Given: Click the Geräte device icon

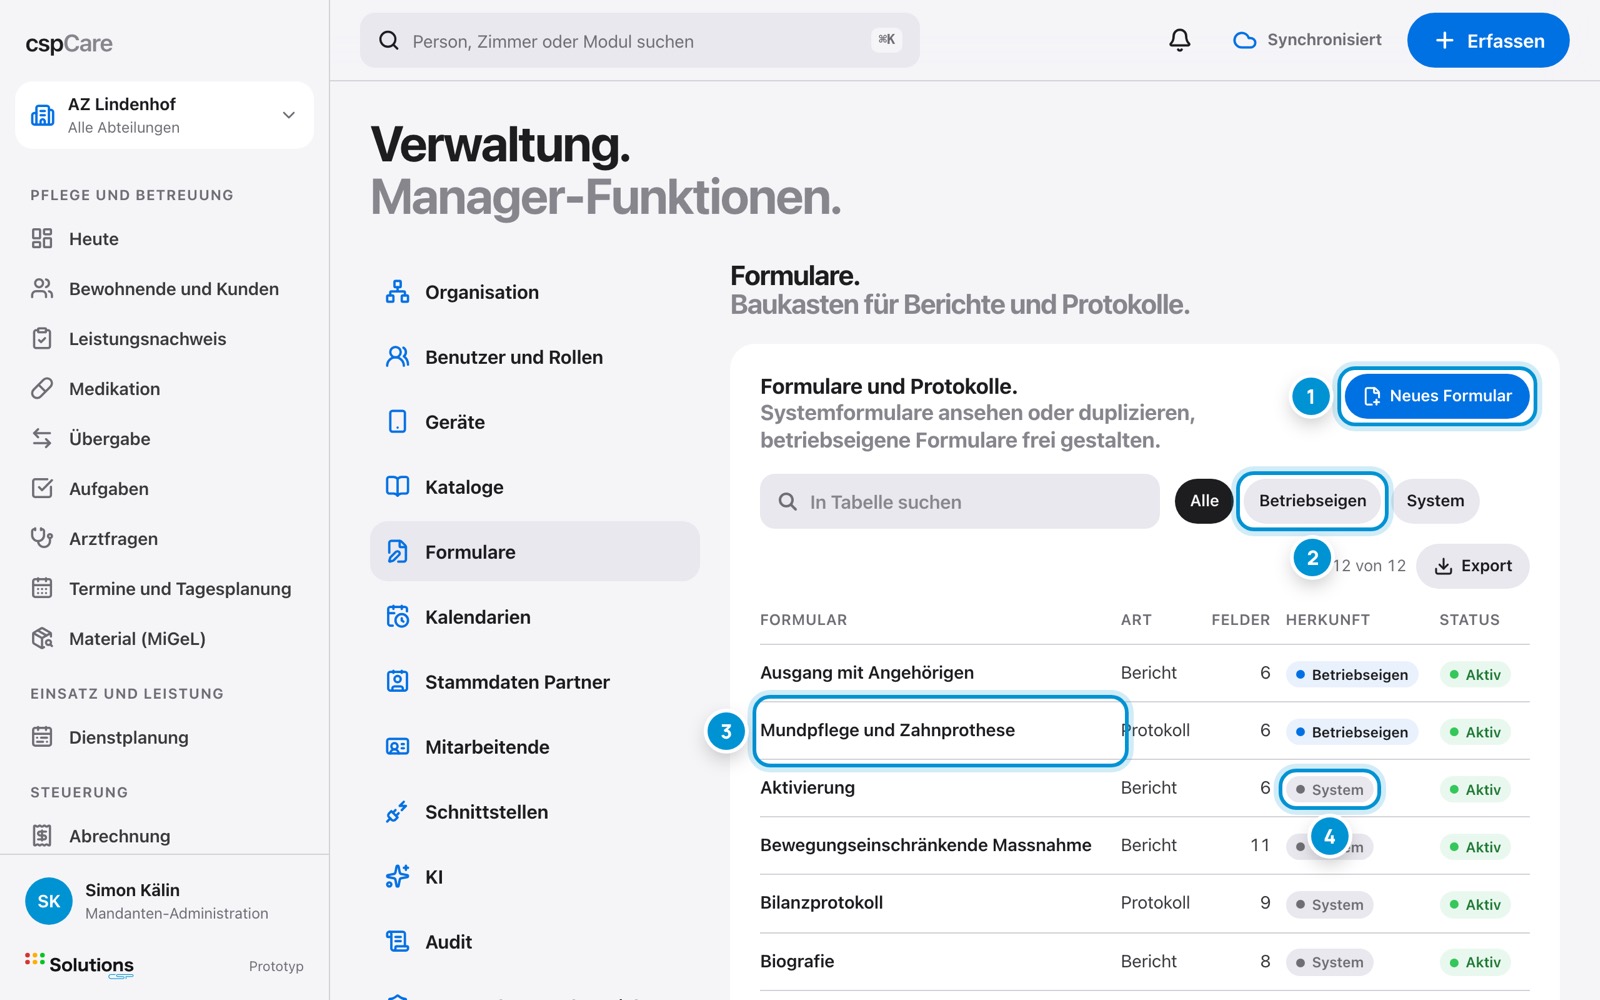Looking at the screenshot, I should tap(397, 422).
